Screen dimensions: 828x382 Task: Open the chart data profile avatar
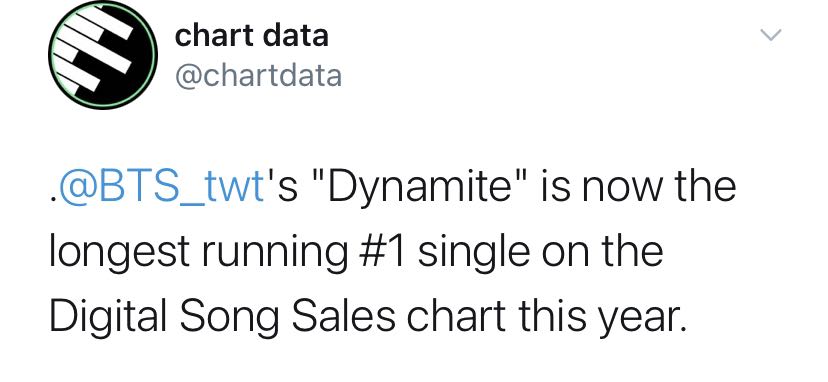[x=103, y=54]
